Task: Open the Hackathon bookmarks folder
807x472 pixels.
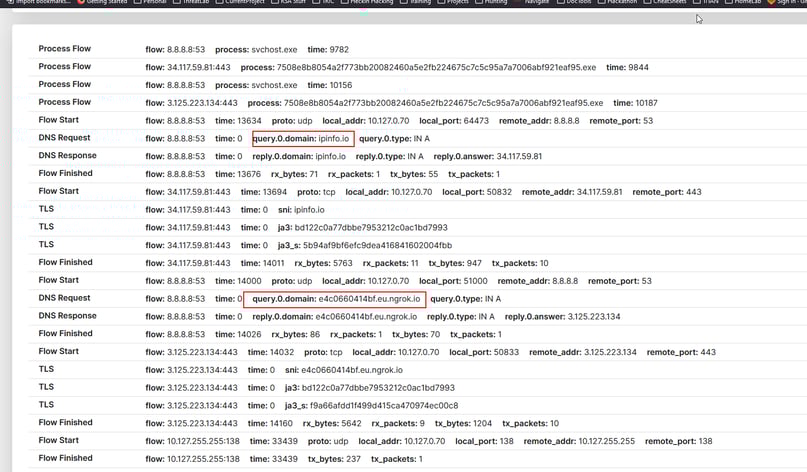Action: coord(617,3)
